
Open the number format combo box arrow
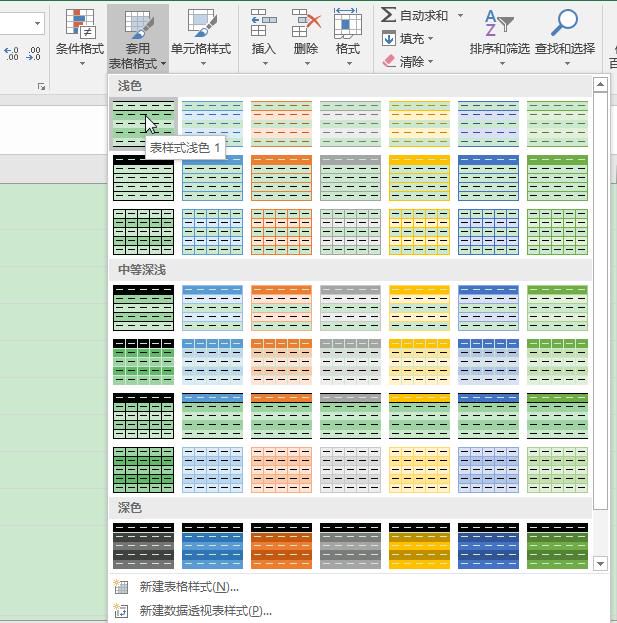point(37,23)
